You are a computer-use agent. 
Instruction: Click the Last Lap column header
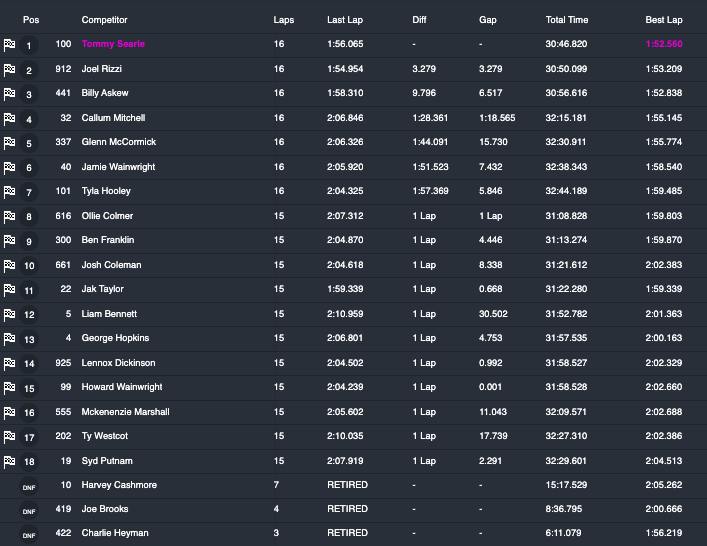(345, 20)
